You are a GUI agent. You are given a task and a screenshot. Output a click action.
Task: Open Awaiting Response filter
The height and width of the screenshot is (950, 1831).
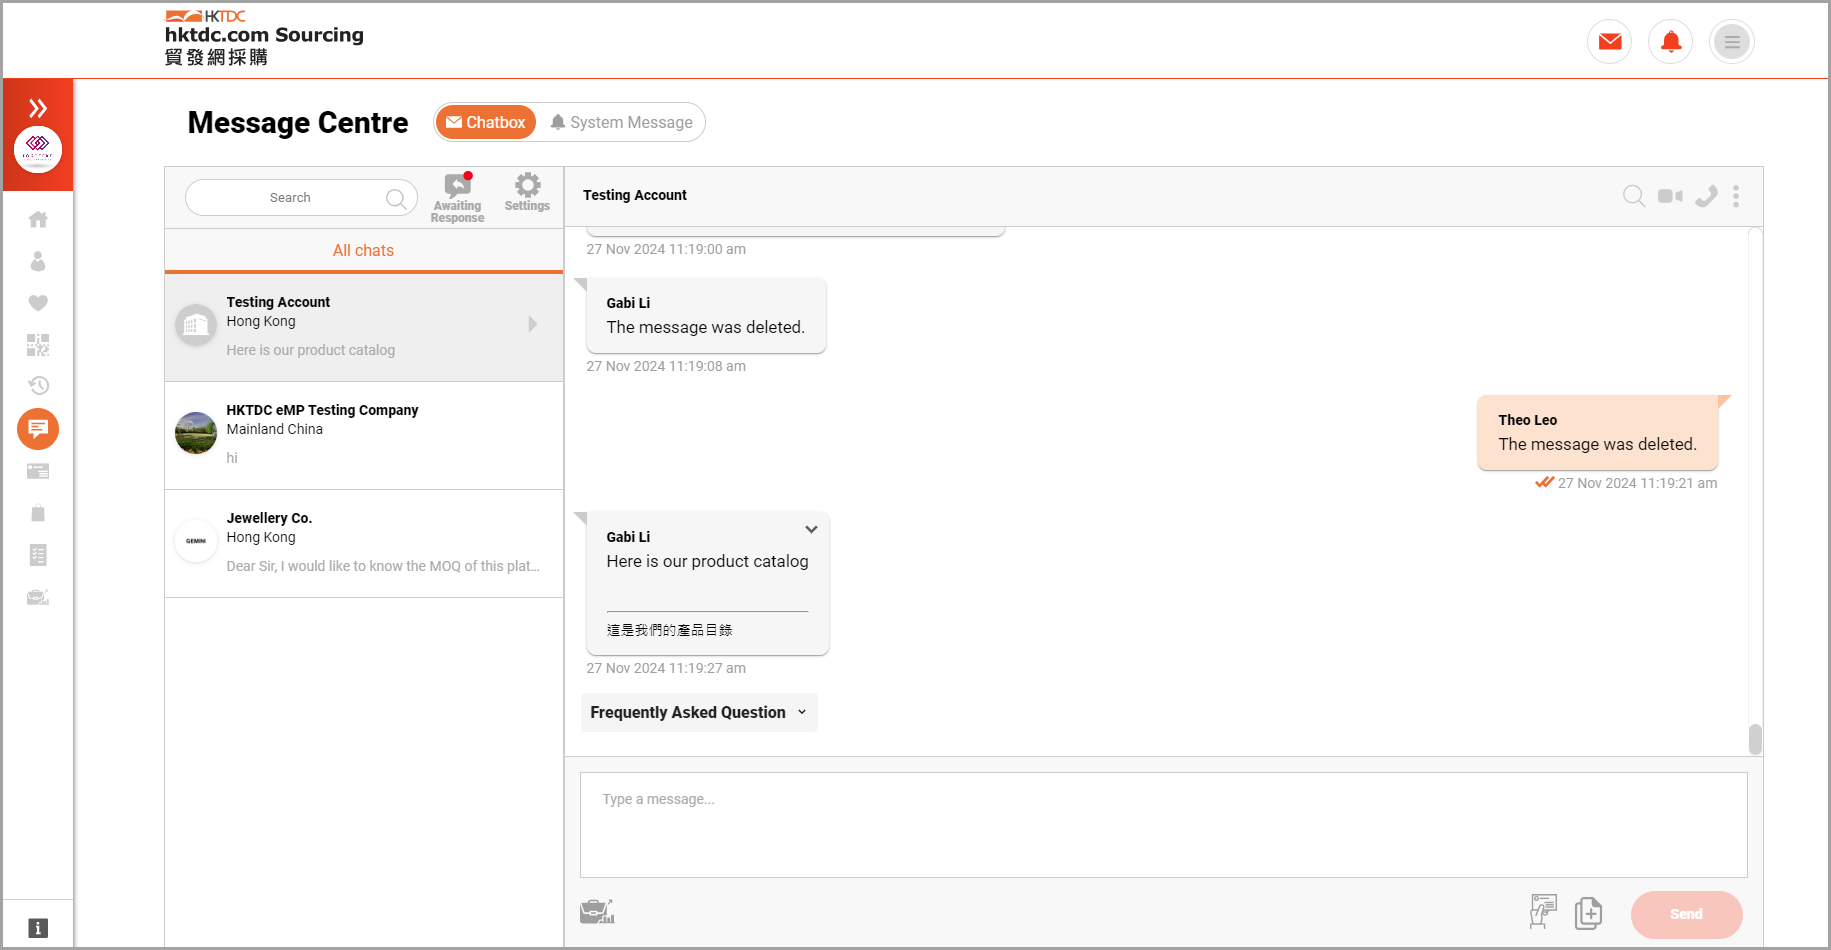coord(458,198)
